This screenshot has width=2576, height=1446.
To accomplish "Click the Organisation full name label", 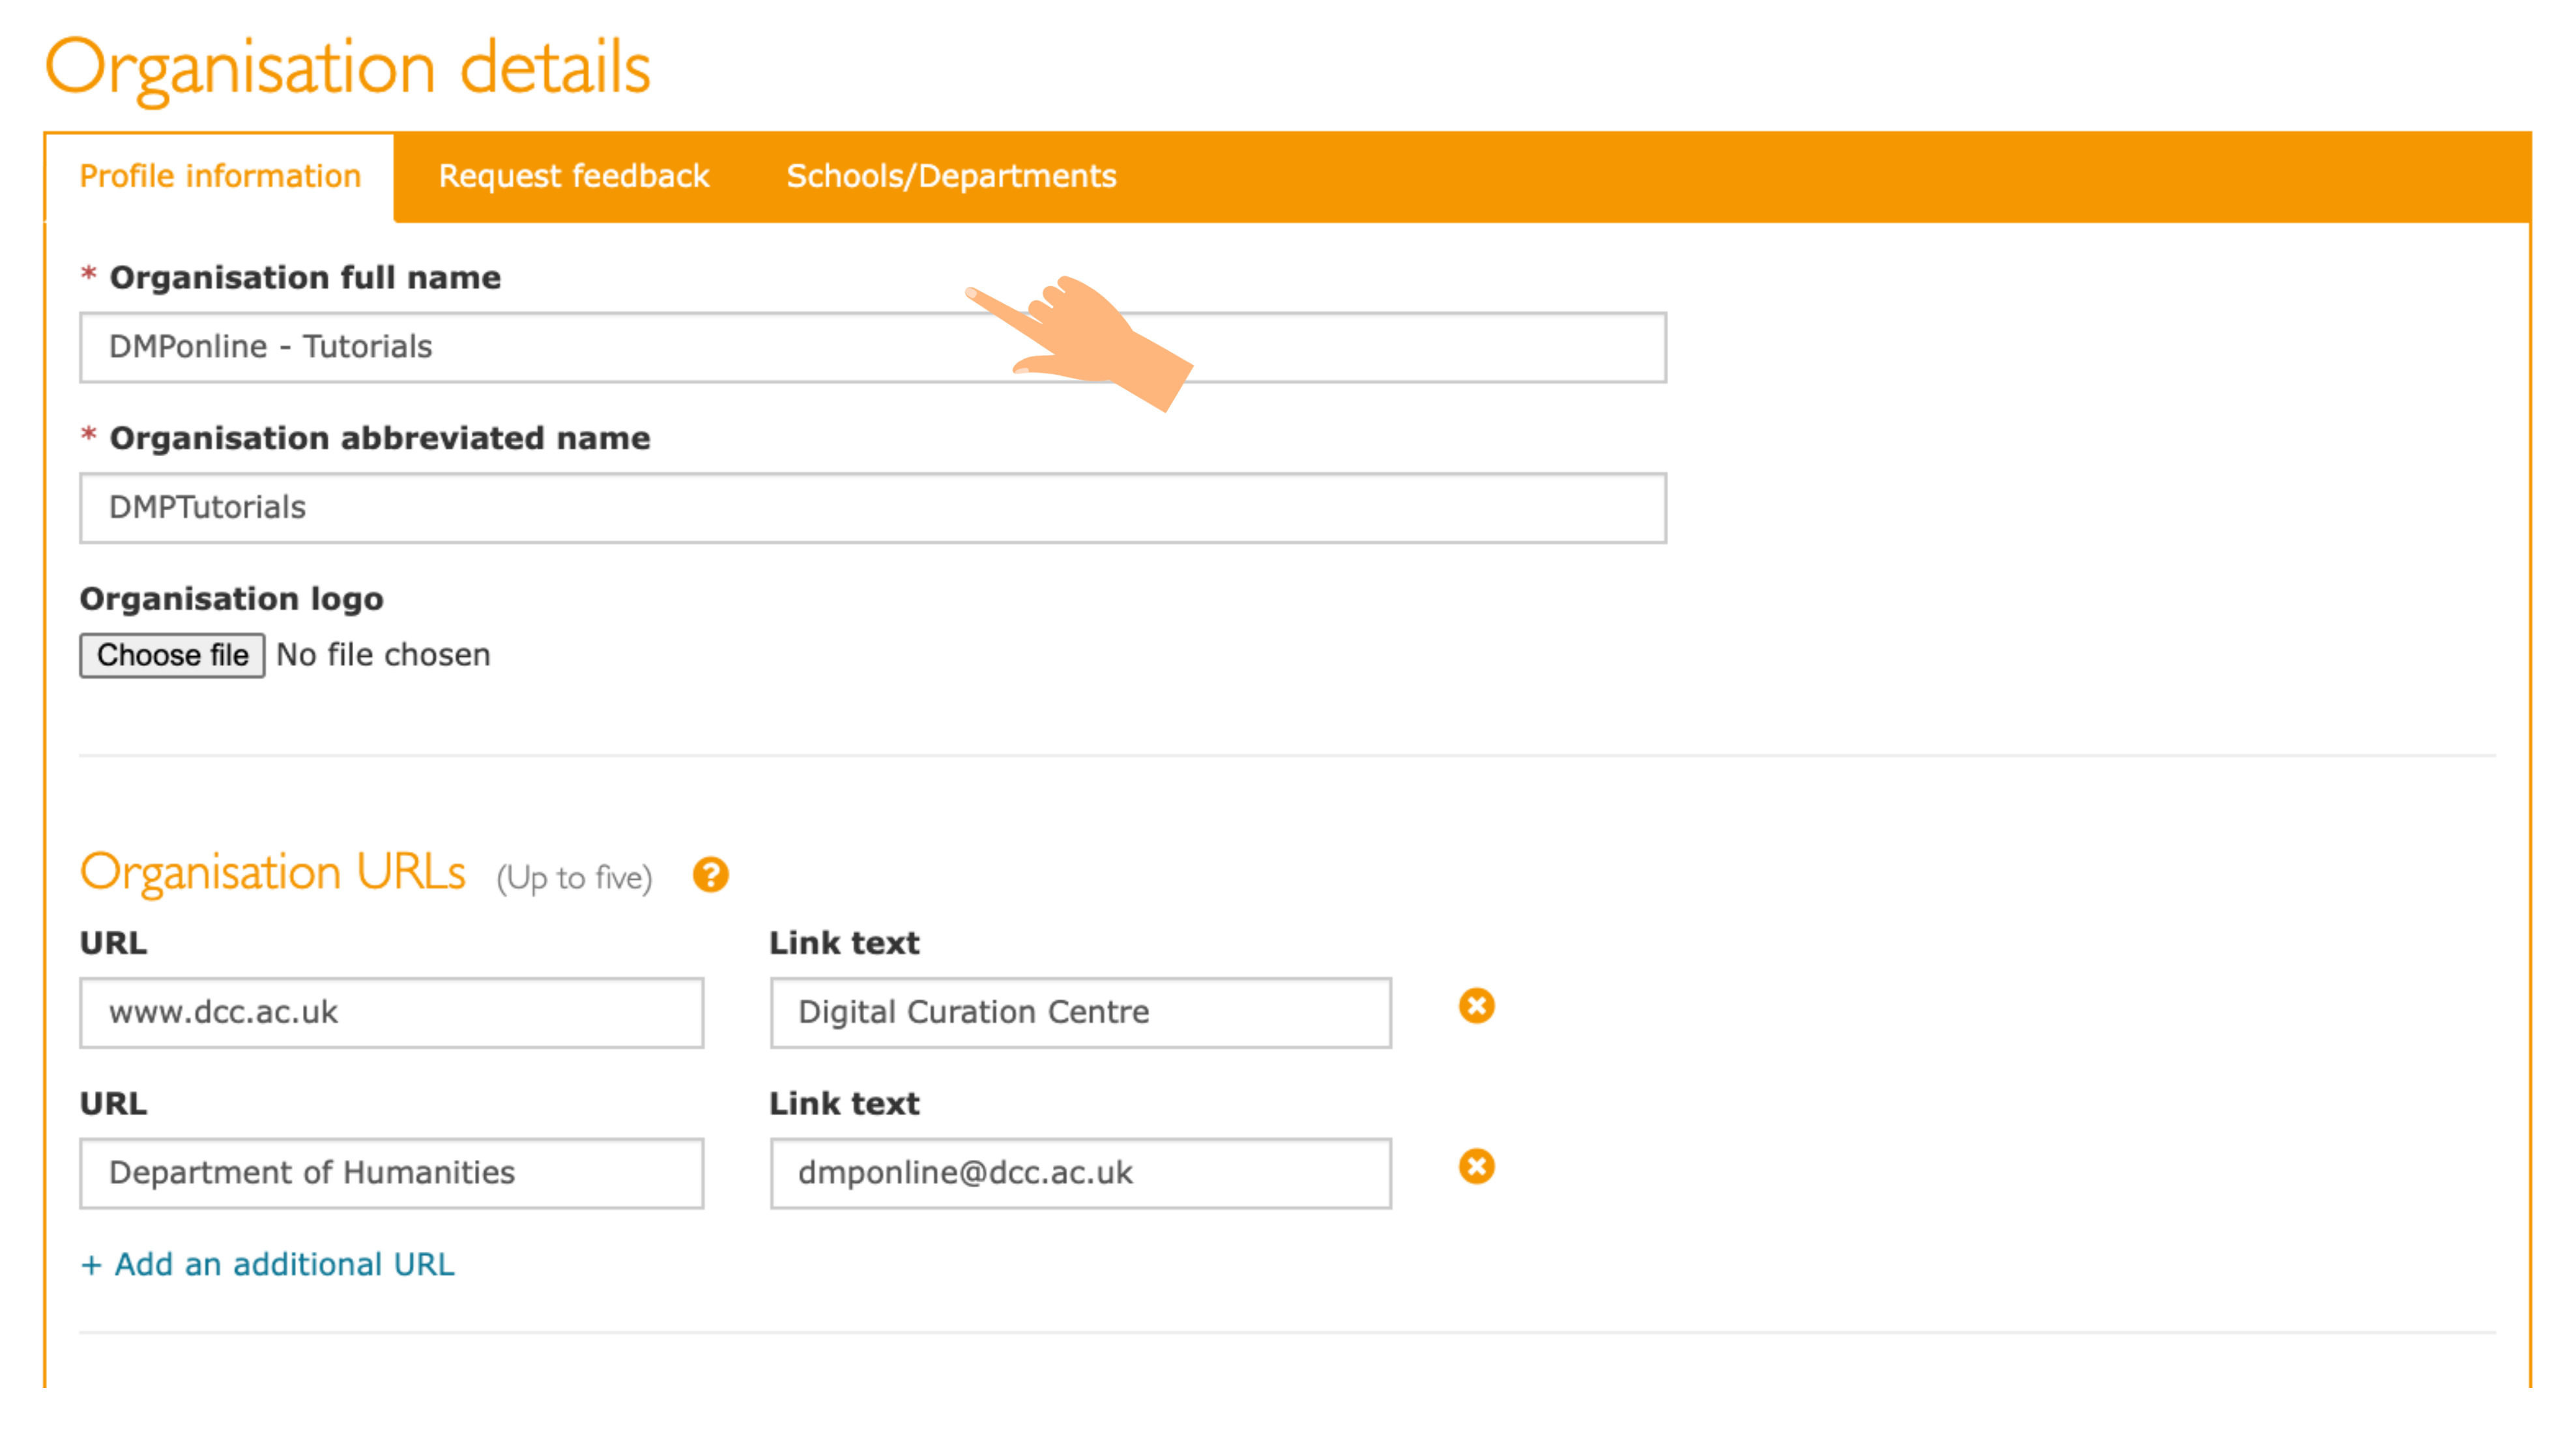I will (x=305, y=277).
